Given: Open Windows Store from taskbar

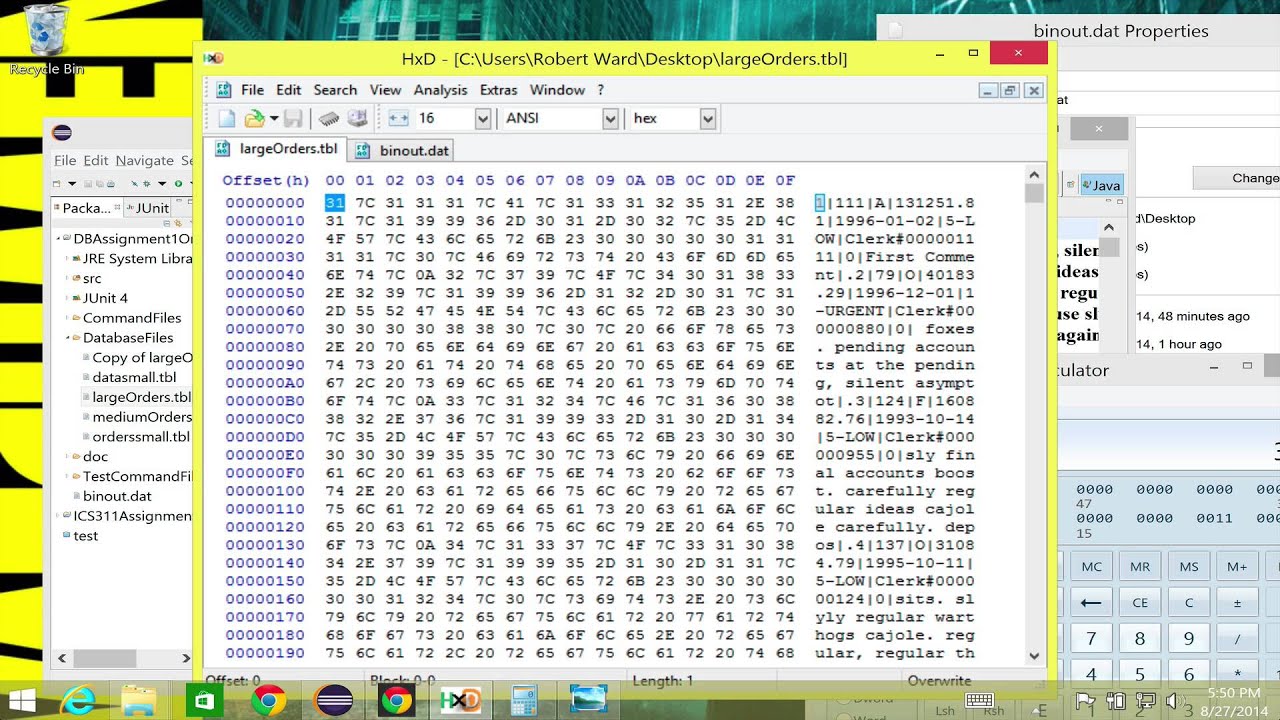Looking at the screenshot, I should coord(204,700).
